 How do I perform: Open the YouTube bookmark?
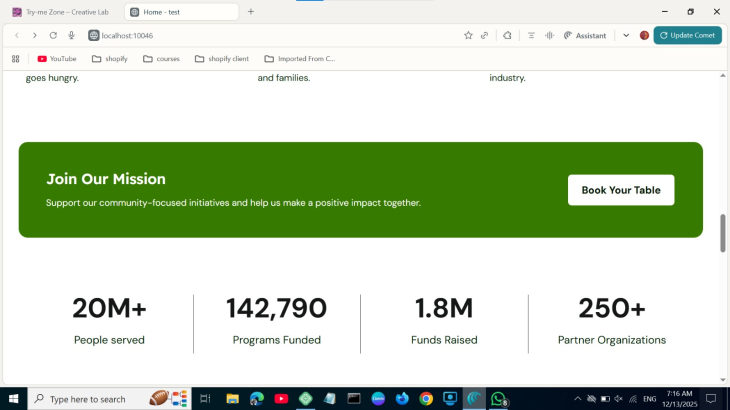click(x=57, y=59)
